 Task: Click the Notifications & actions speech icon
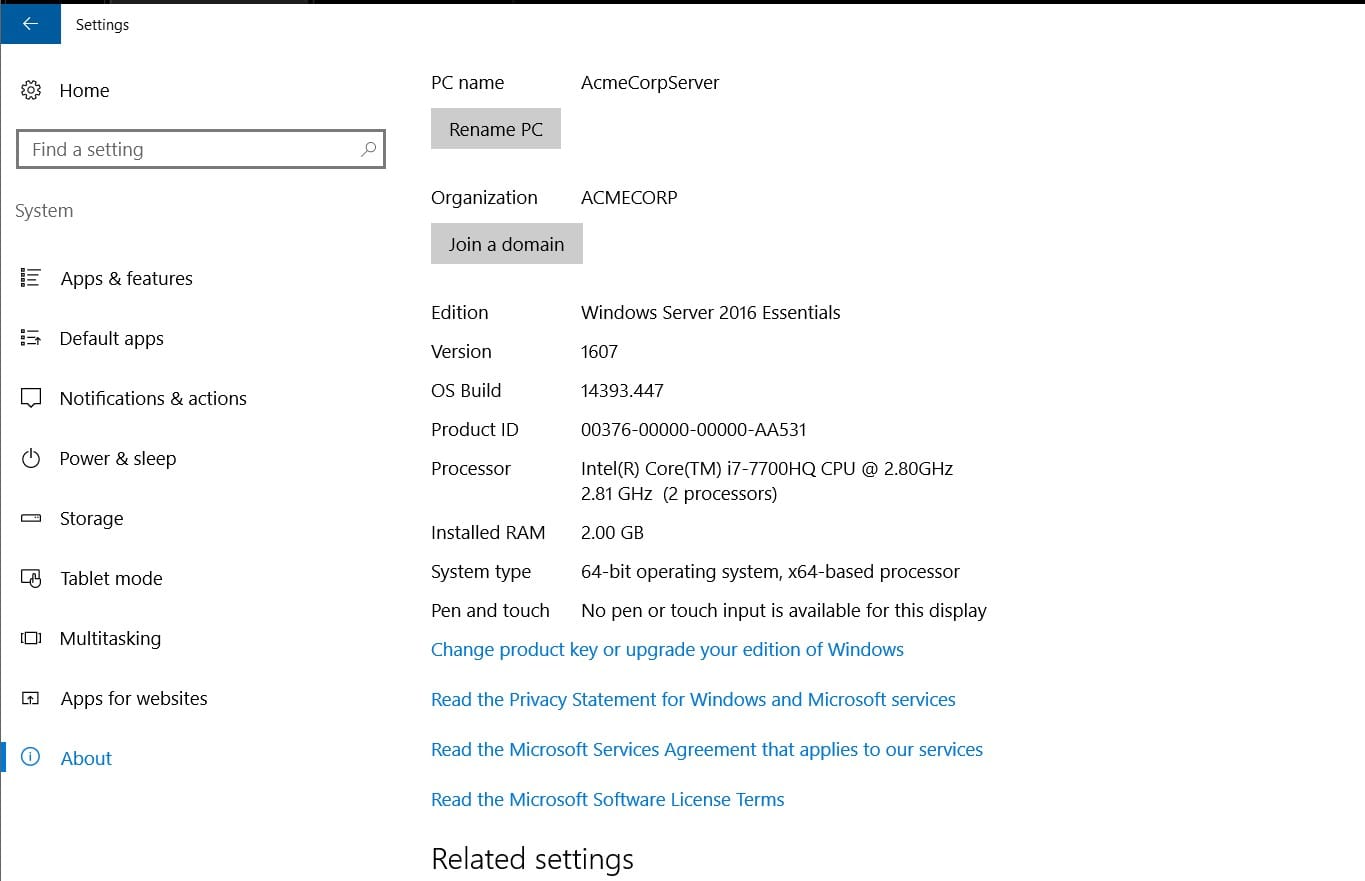pos(31,398)
